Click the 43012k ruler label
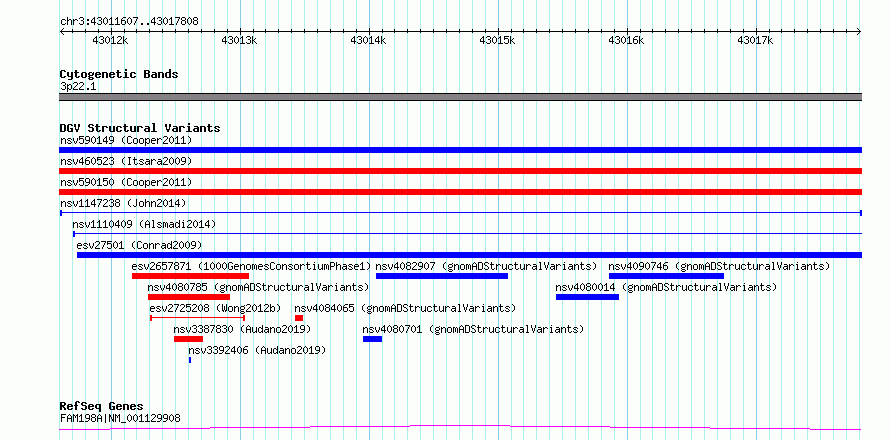890x440 pixels. coord(110,41)
